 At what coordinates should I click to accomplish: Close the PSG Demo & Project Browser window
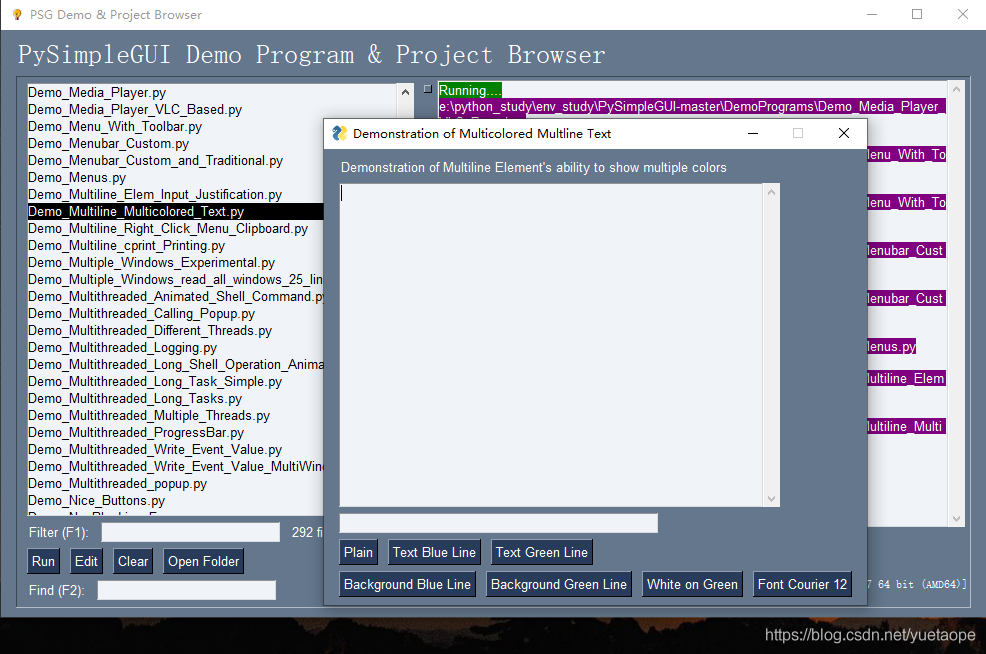(x=963, y=14)
